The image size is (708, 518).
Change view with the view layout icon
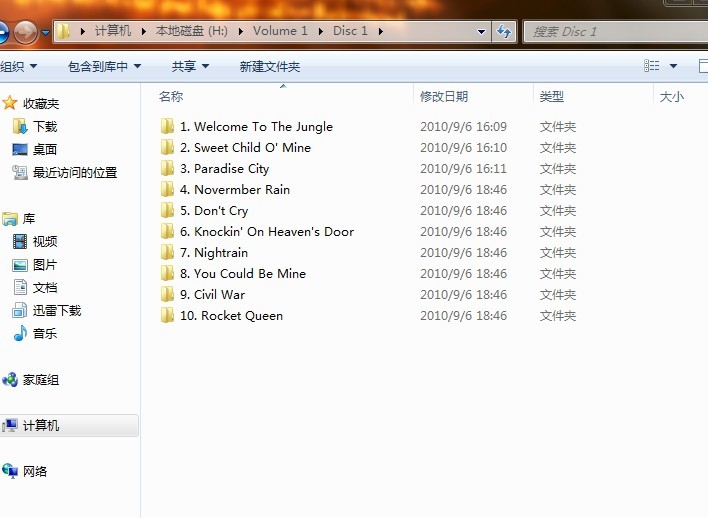652,66
